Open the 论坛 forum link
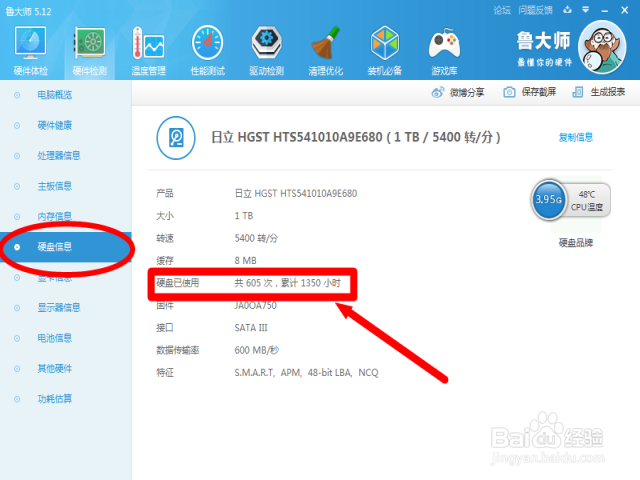Image resolution: width=640 pixels, height=480 pixels. [502, 10]
